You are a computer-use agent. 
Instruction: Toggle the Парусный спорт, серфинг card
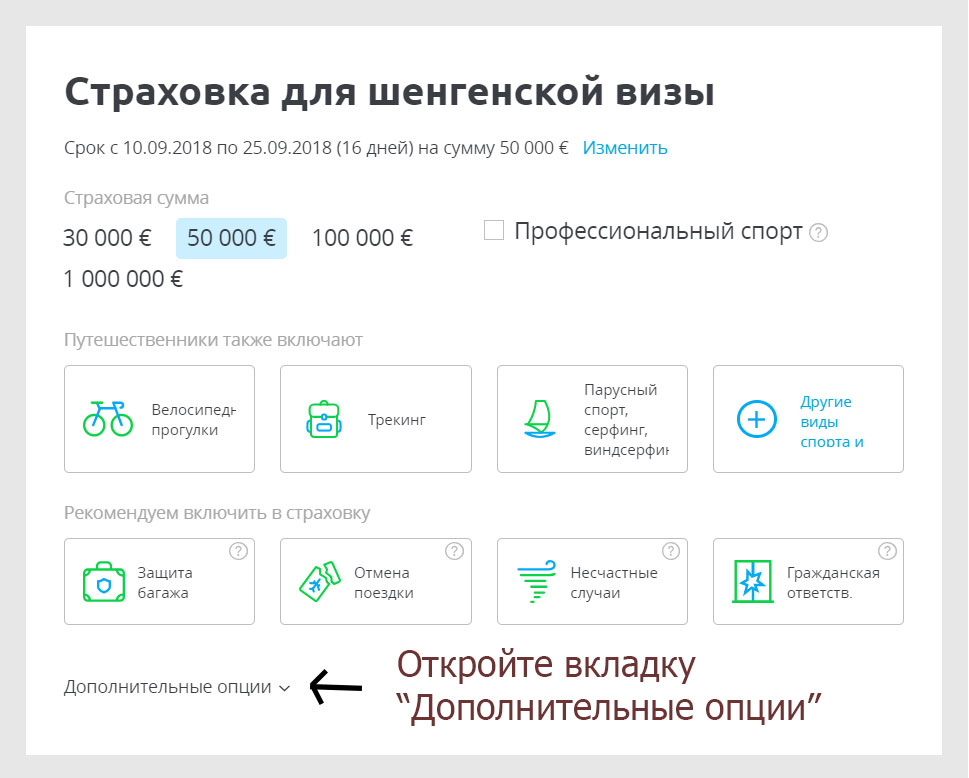pyautogui.click(x=592, y=419)
